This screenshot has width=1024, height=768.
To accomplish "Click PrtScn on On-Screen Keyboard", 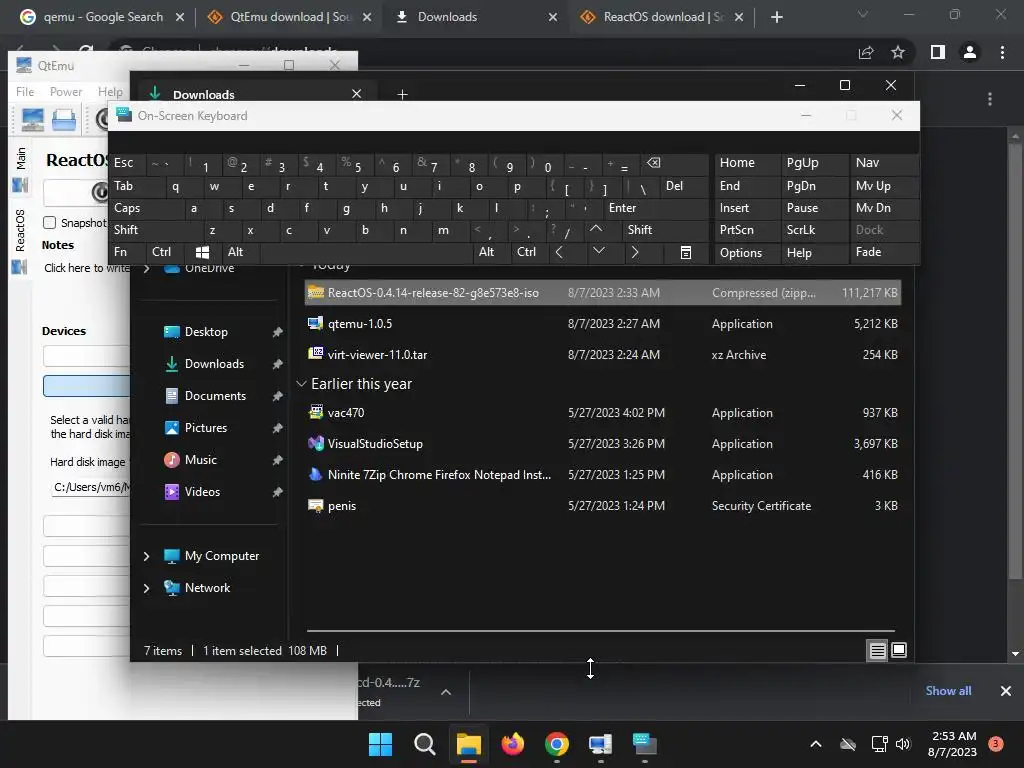I will coord(746,230).
